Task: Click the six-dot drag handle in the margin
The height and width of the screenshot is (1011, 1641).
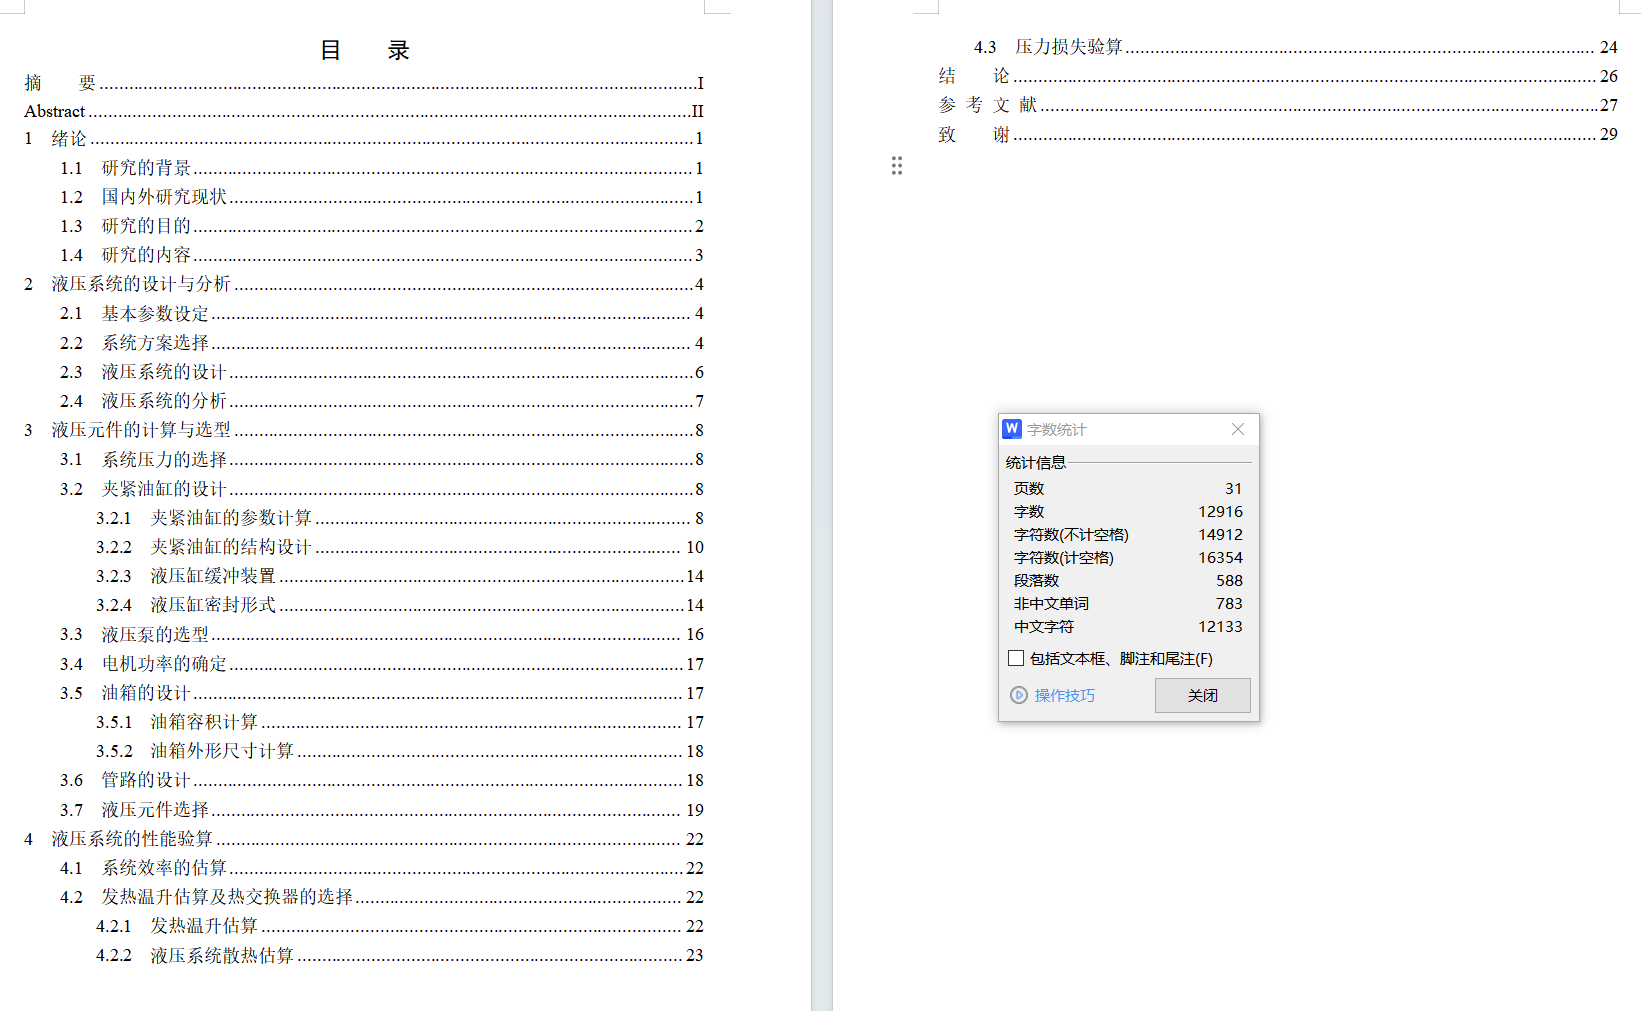Action: [897, 165]
